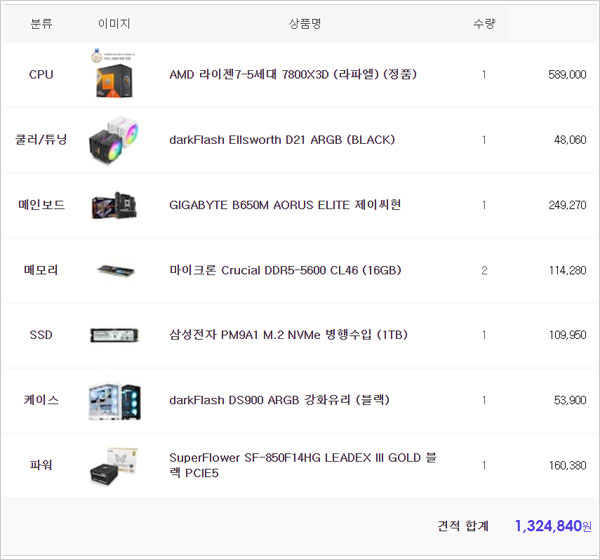Open the Samsung PM9A1 SSD image
The width and height of the screenshot is (600, 560).
[x=114, y=335]
